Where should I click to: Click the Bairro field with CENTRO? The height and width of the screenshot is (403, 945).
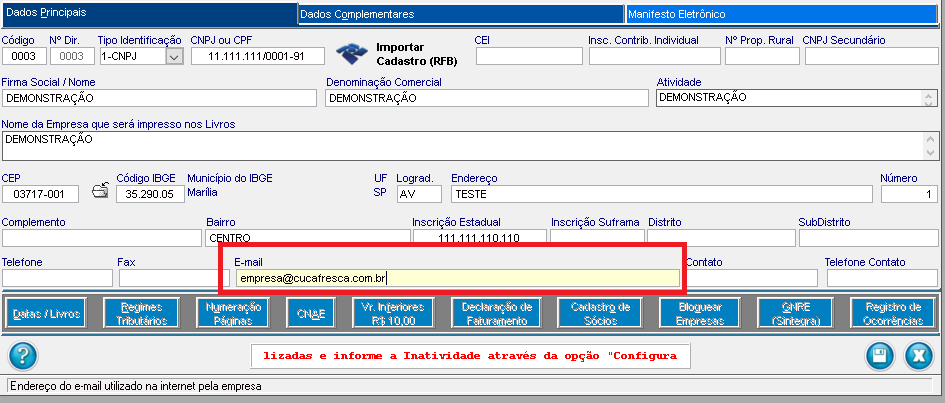coord(307,238)
